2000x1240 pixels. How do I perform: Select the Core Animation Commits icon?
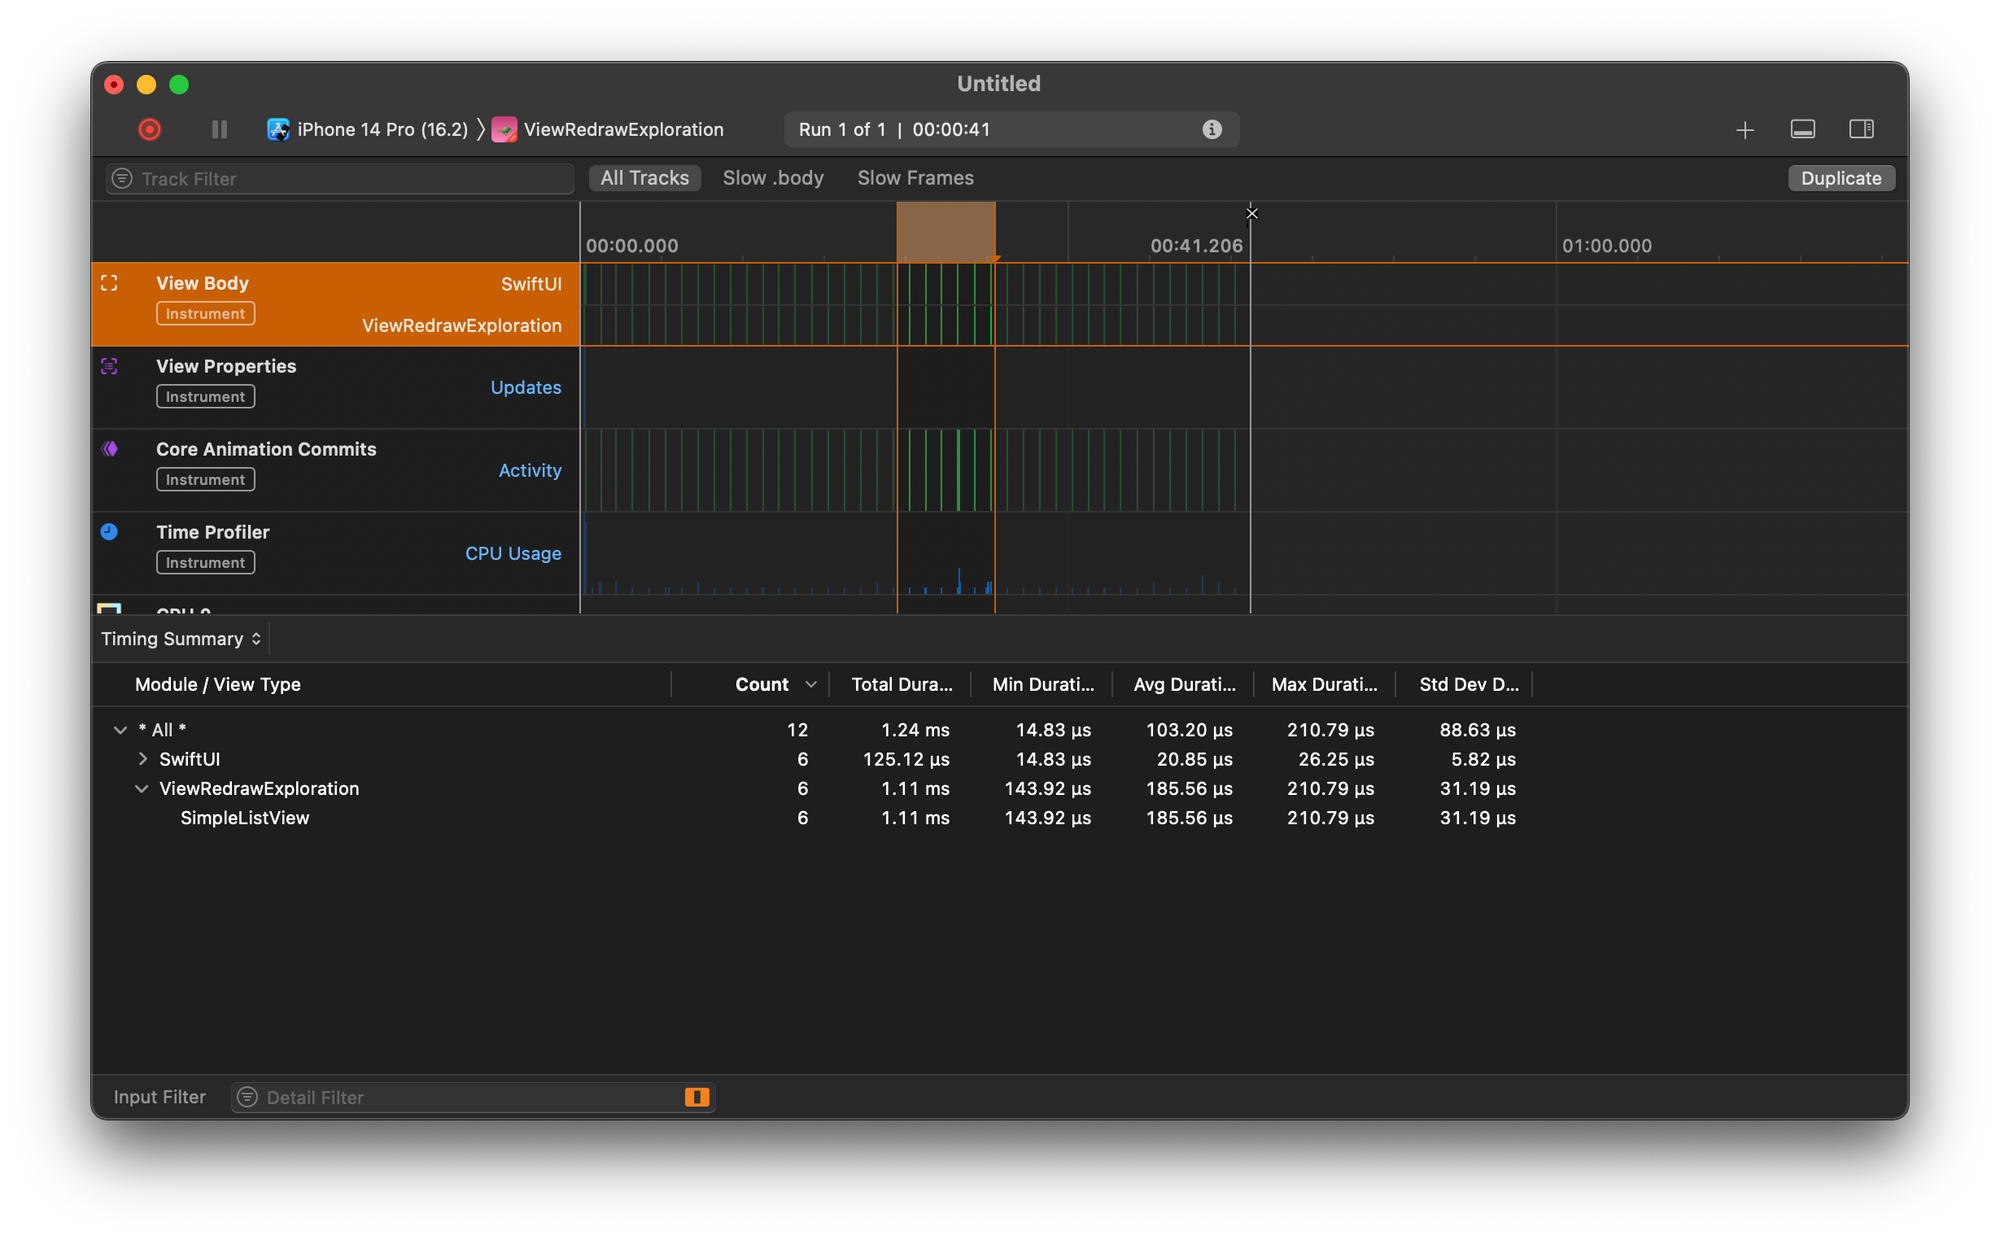110,449
